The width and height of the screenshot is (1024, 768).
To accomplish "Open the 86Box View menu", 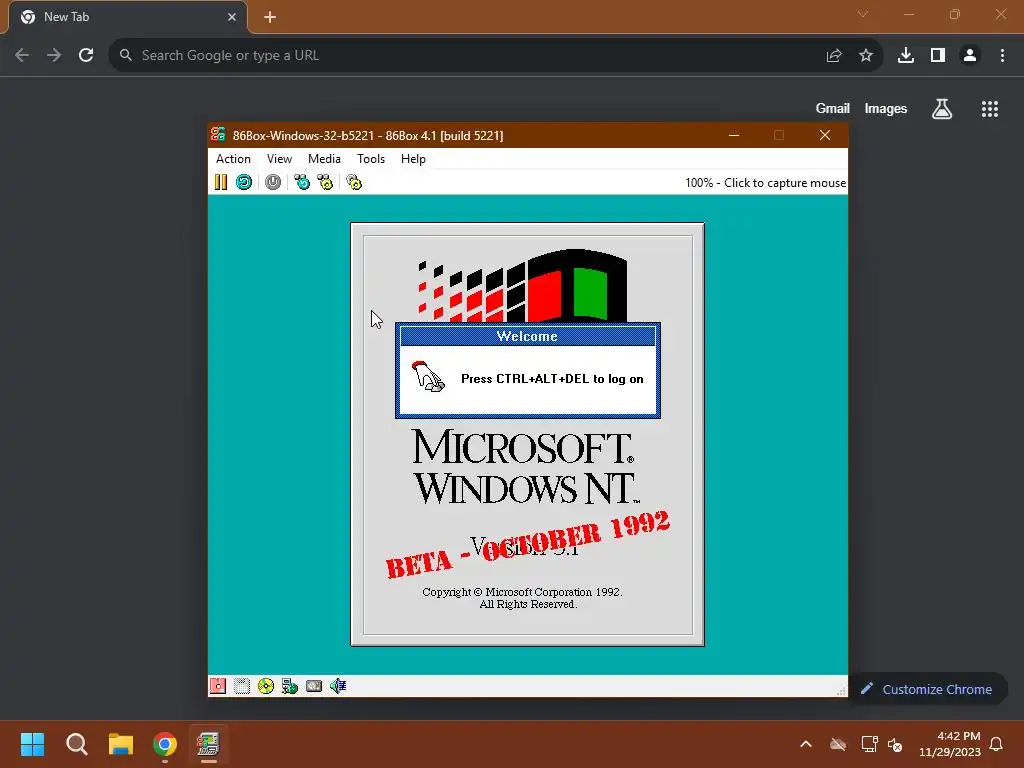I will pyautogui.click(x=279, y=159).
